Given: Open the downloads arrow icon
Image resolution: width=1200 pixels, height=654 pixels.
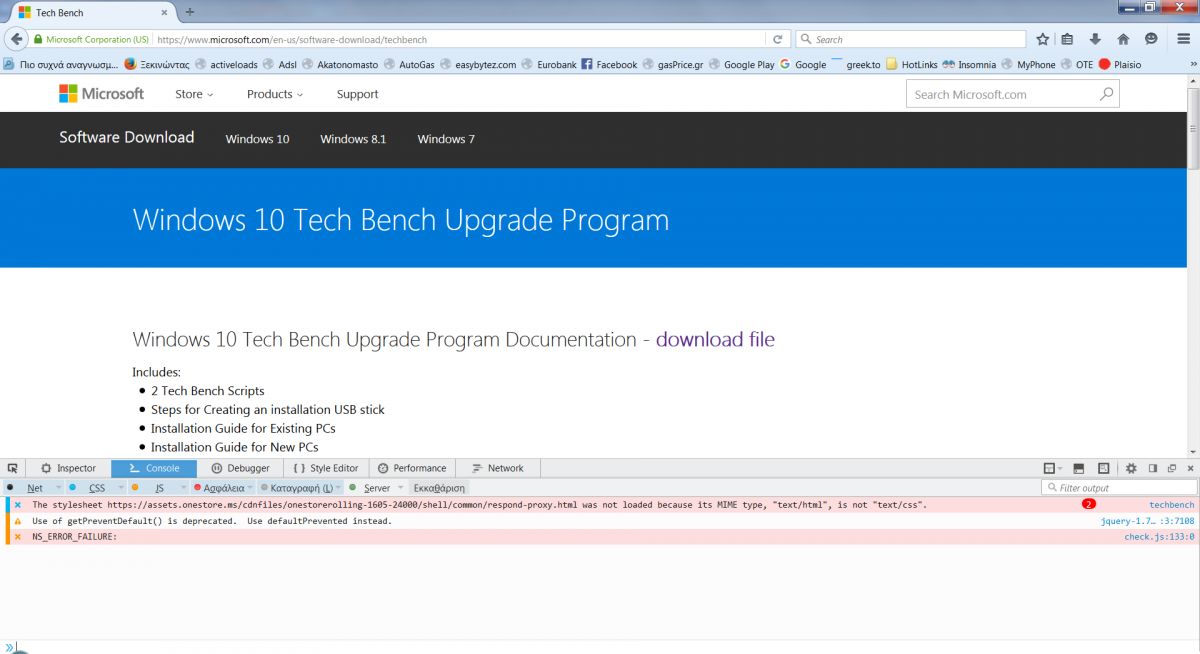Looking at the screenshot, I should (1095, 39).
